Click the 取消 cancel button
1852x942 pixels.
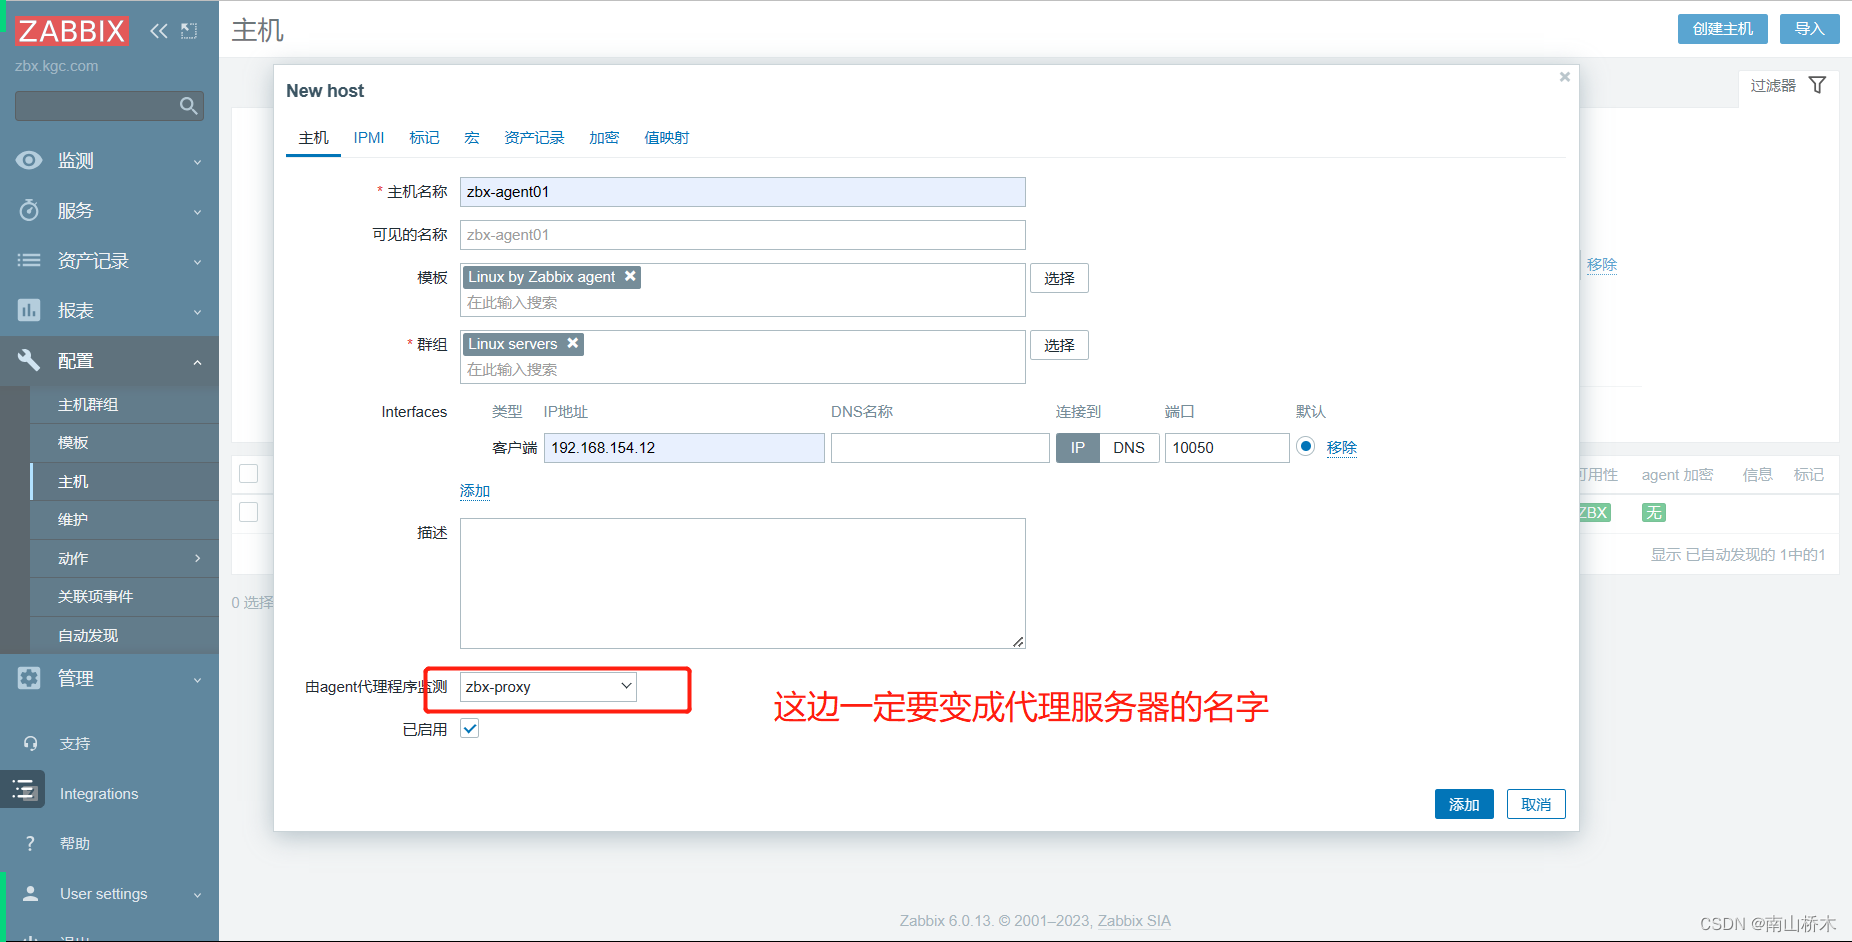pos(1536,804)
